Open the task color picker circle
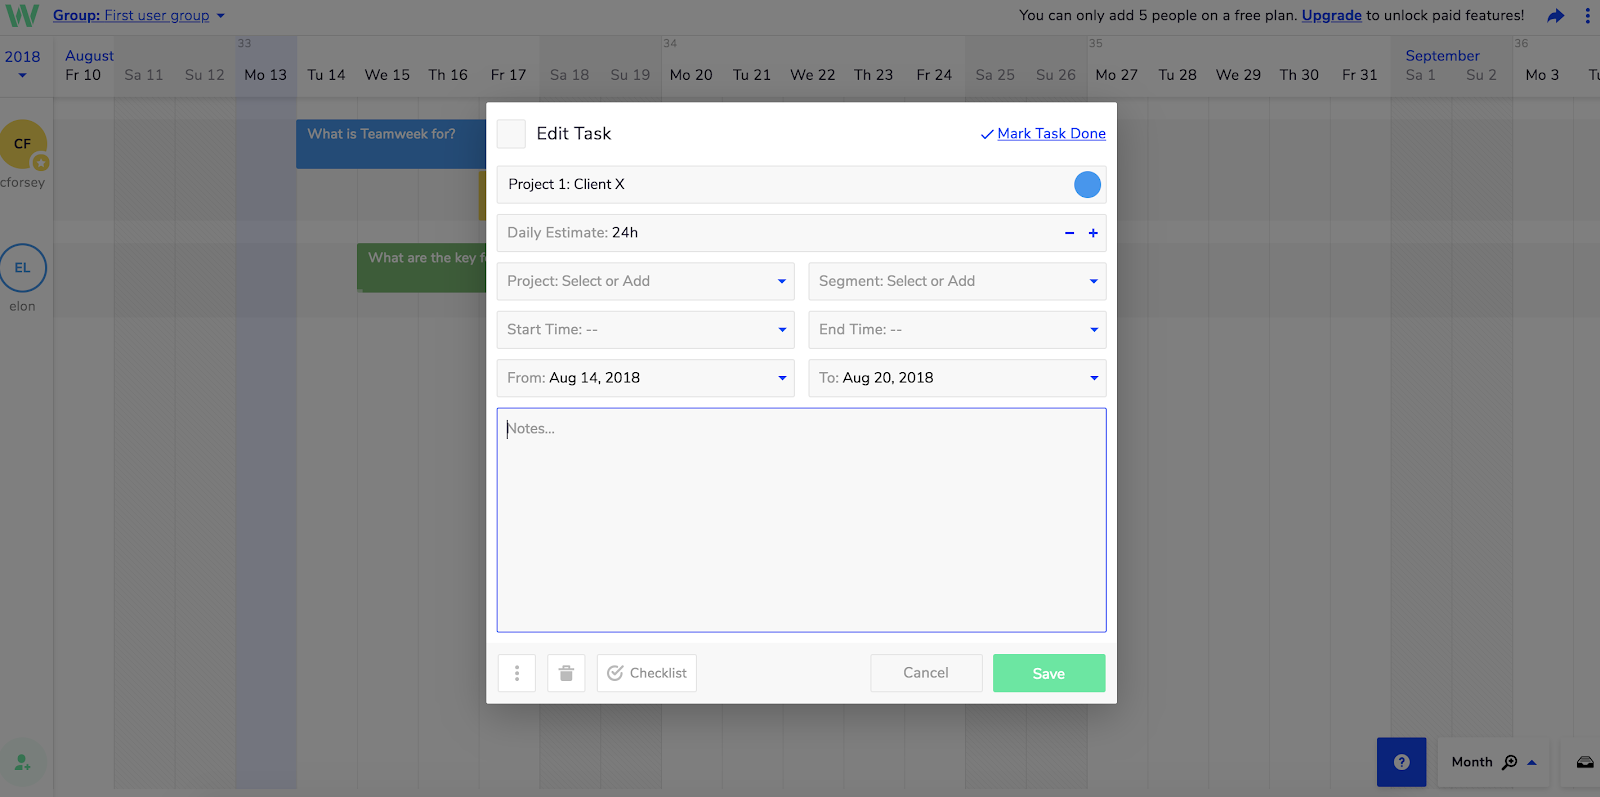Screen dimensions: 1600x797 click(1087, 184)
